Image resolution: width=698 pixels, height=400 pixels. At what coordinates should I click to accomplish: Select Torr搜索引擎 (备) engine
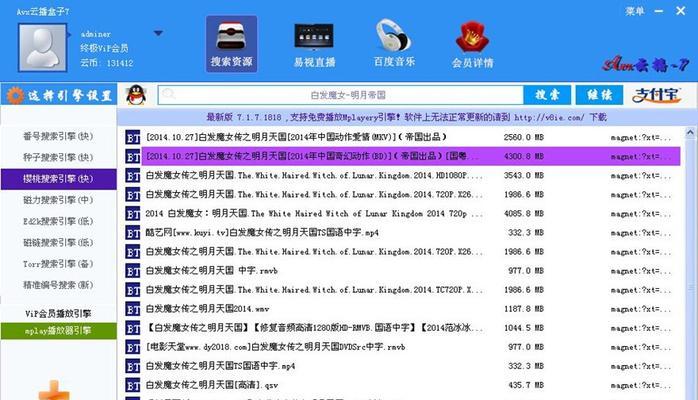(58, 264)
